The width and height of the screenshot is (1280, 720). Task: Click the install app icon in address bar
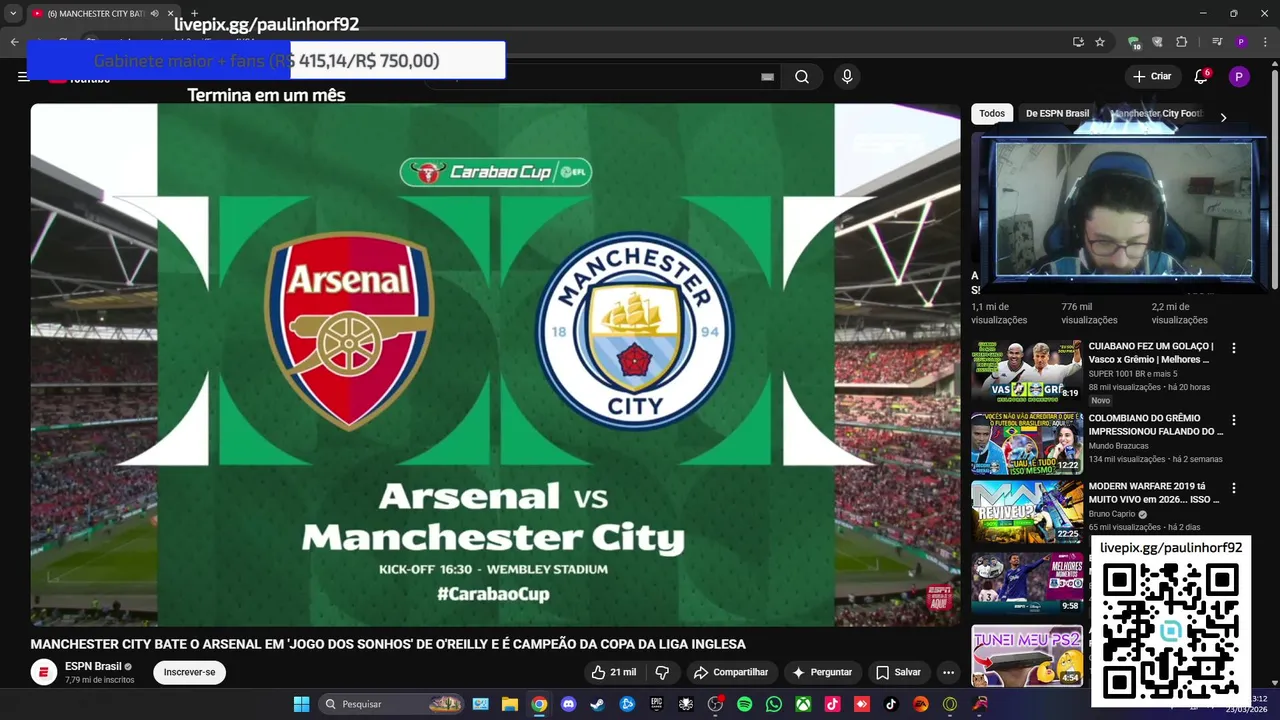pyautogui.click(x=1078, y=42)
